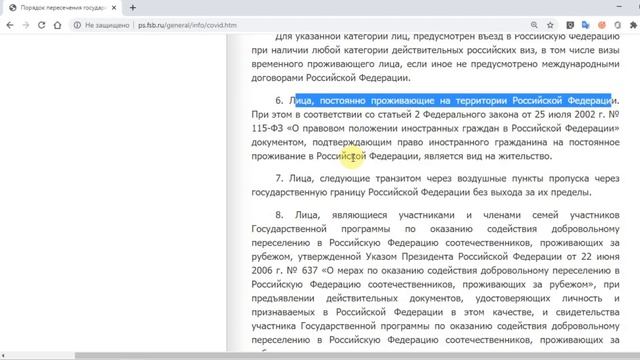Open a new tab with the plus button
The width and height of the screenshot is (640, 360).
pos(133,7)
